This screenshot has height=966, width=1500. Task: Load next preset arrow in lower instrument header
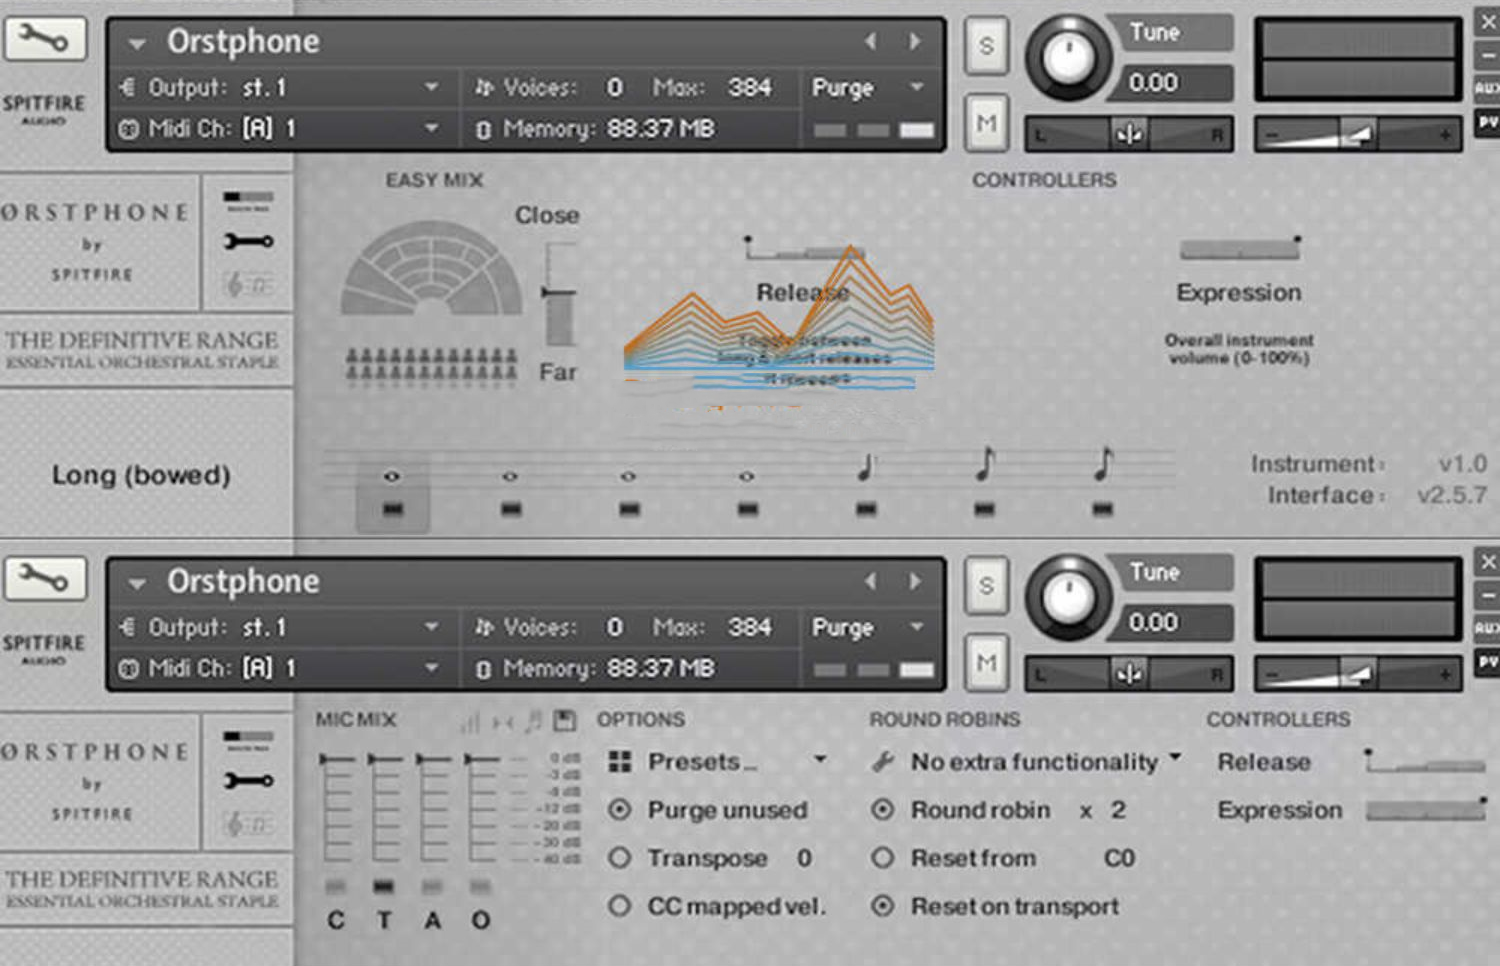pyautogui.click(x=914, y=581)
